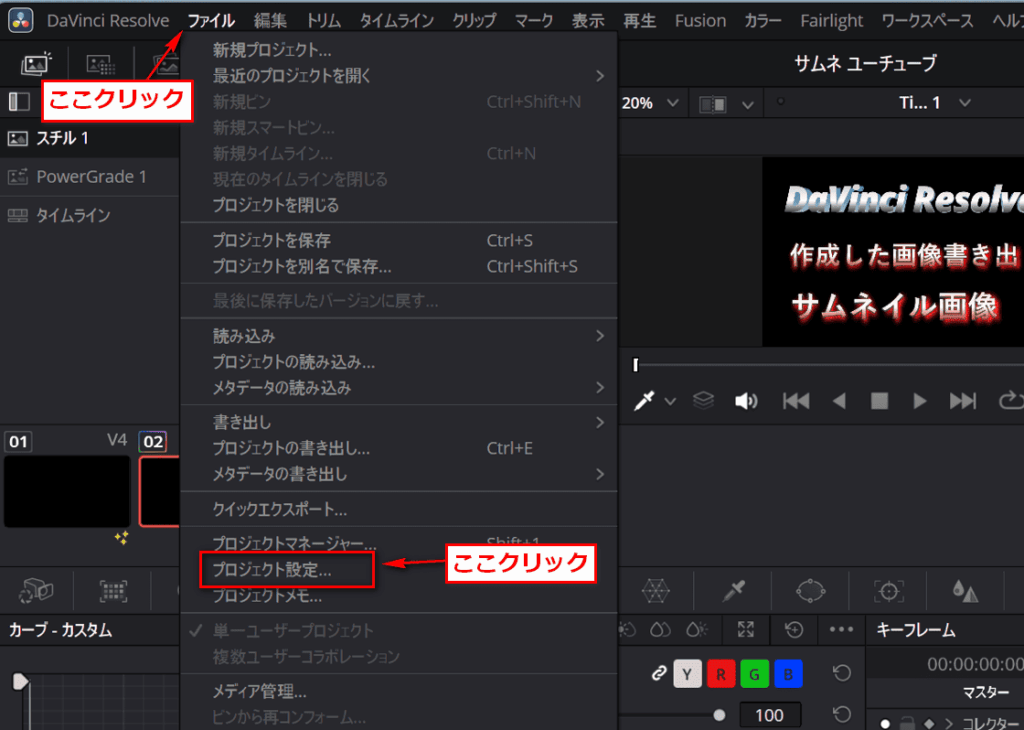Image resolution: width=1024 pixels, height=730 pixels.
Task: Open the Blur palette icon
Action: 965,591
